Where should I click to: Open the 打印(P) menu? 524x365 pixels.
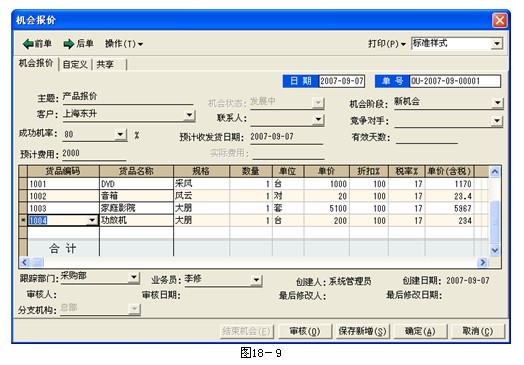(x=387, y=43)
